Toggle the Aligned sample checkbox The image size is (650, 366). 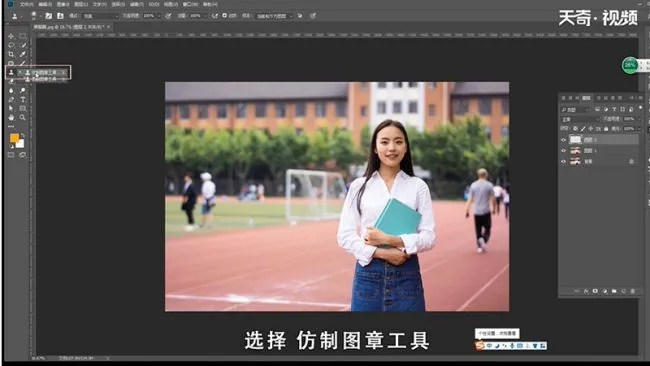[224, 16]
